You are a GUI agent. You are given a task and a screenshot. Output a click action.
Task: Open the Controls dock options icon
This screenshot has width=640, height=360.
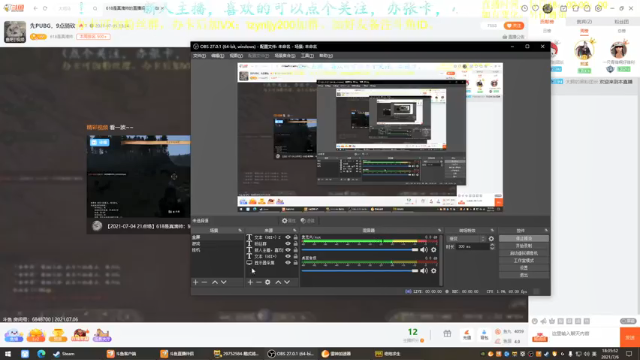tap(546, 230)
